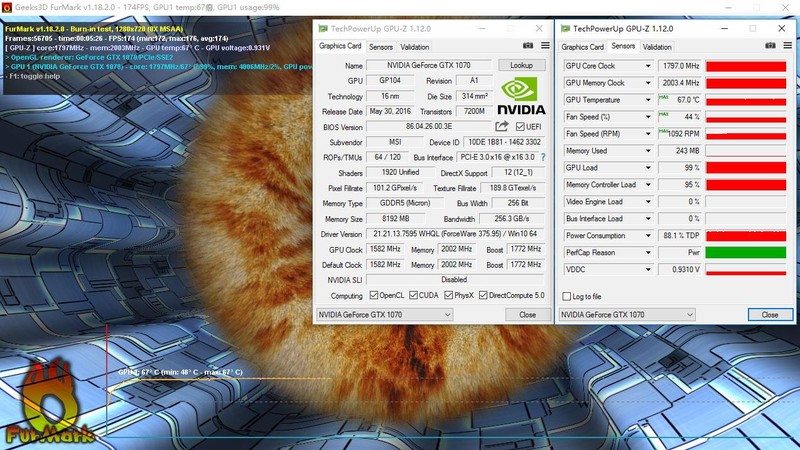Click the Pixel Fillrate value 101.2 GPixel/s
Image resolution: width=800 pixels, height=450 pixels.
(395, 188)
